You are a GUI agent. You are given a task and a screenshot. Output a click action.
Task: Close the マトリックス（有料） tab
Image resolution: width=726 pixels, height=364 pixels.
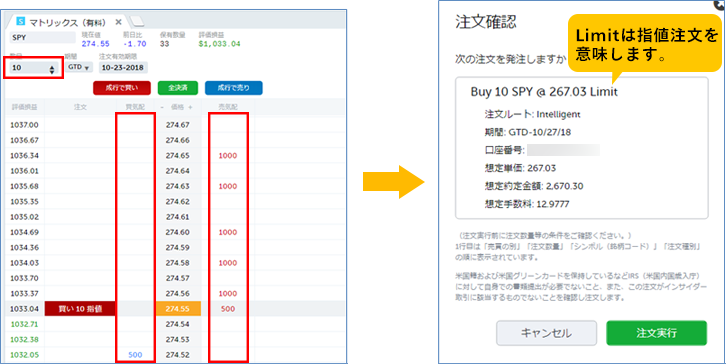click(119, 22)
